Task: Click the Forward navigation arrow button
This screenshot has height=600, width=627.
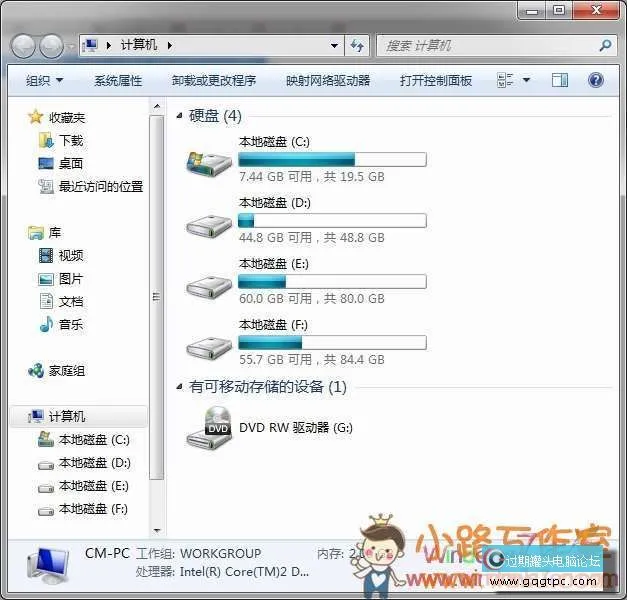Action: [x=51, y=46]
